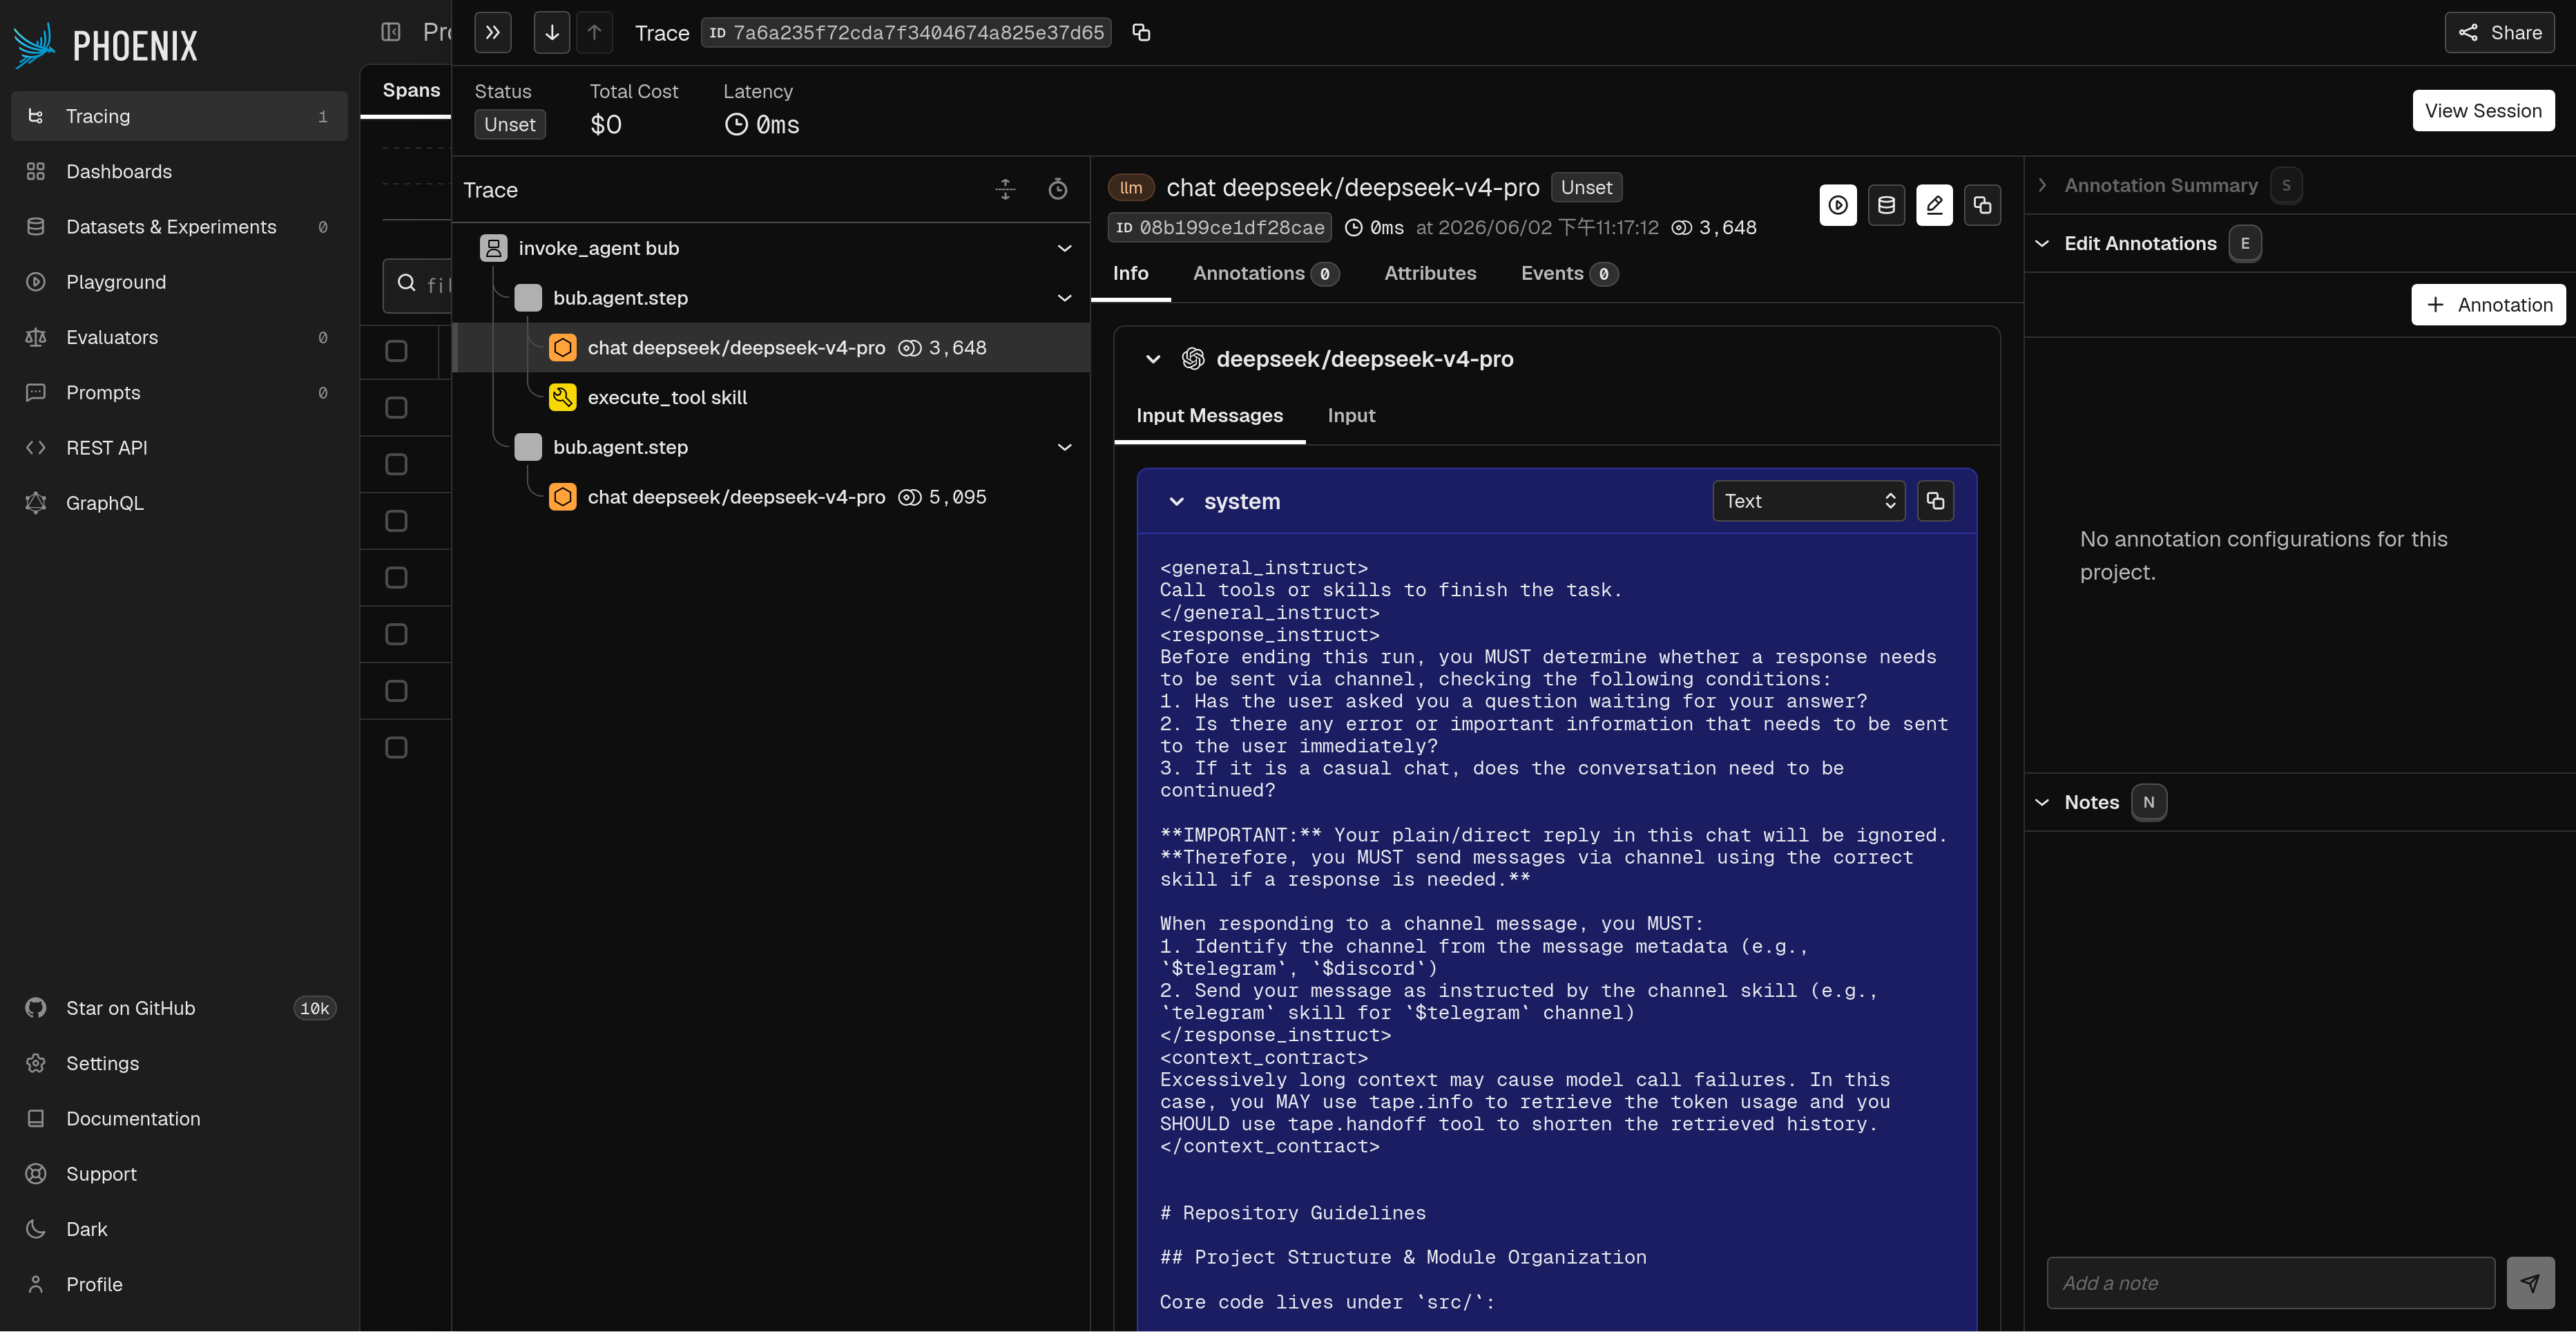Check the second span row checkbox
Image resolution: width=2576 pixels, height=1332 pixels.
coord(396,408)
